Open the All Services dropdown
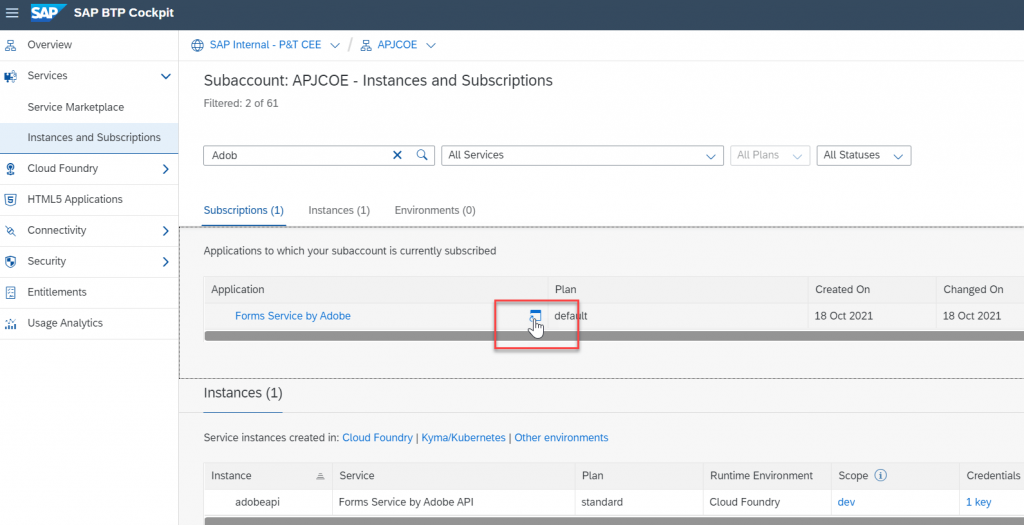Screen dimensions: 1024x525 click(582, 155)
